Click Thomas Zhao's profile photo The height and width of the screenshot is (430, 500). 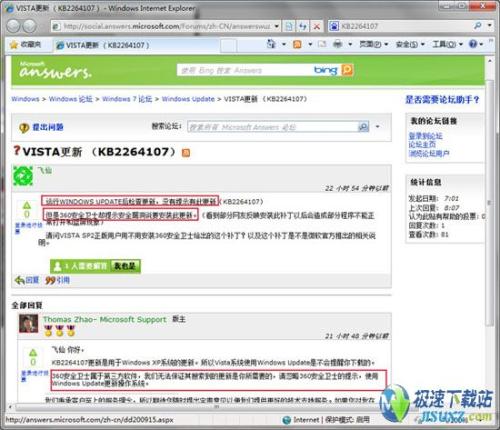[28, 323]
